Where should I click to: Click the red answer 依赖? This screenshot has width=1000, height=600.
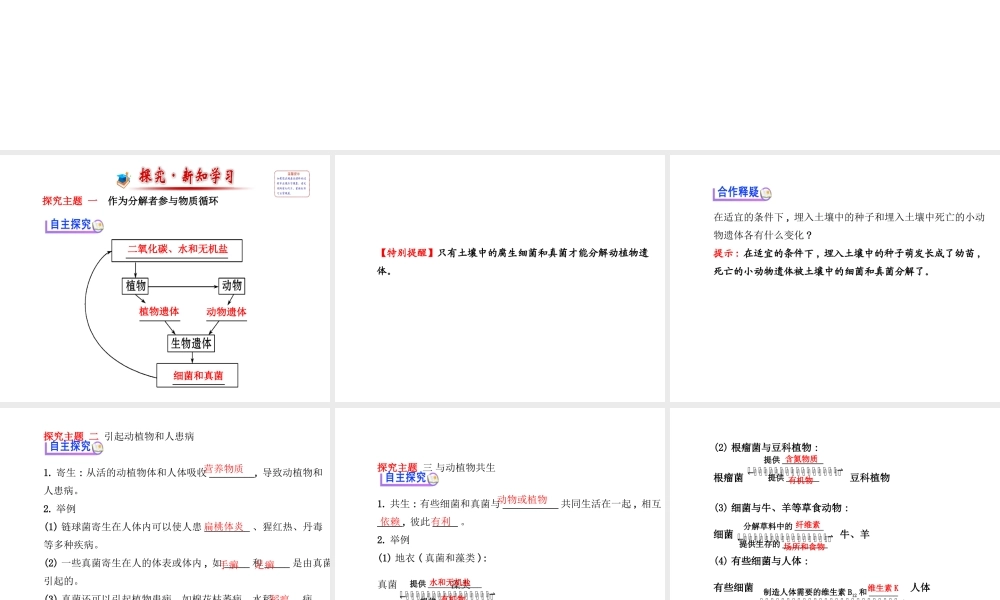[390, 522]
